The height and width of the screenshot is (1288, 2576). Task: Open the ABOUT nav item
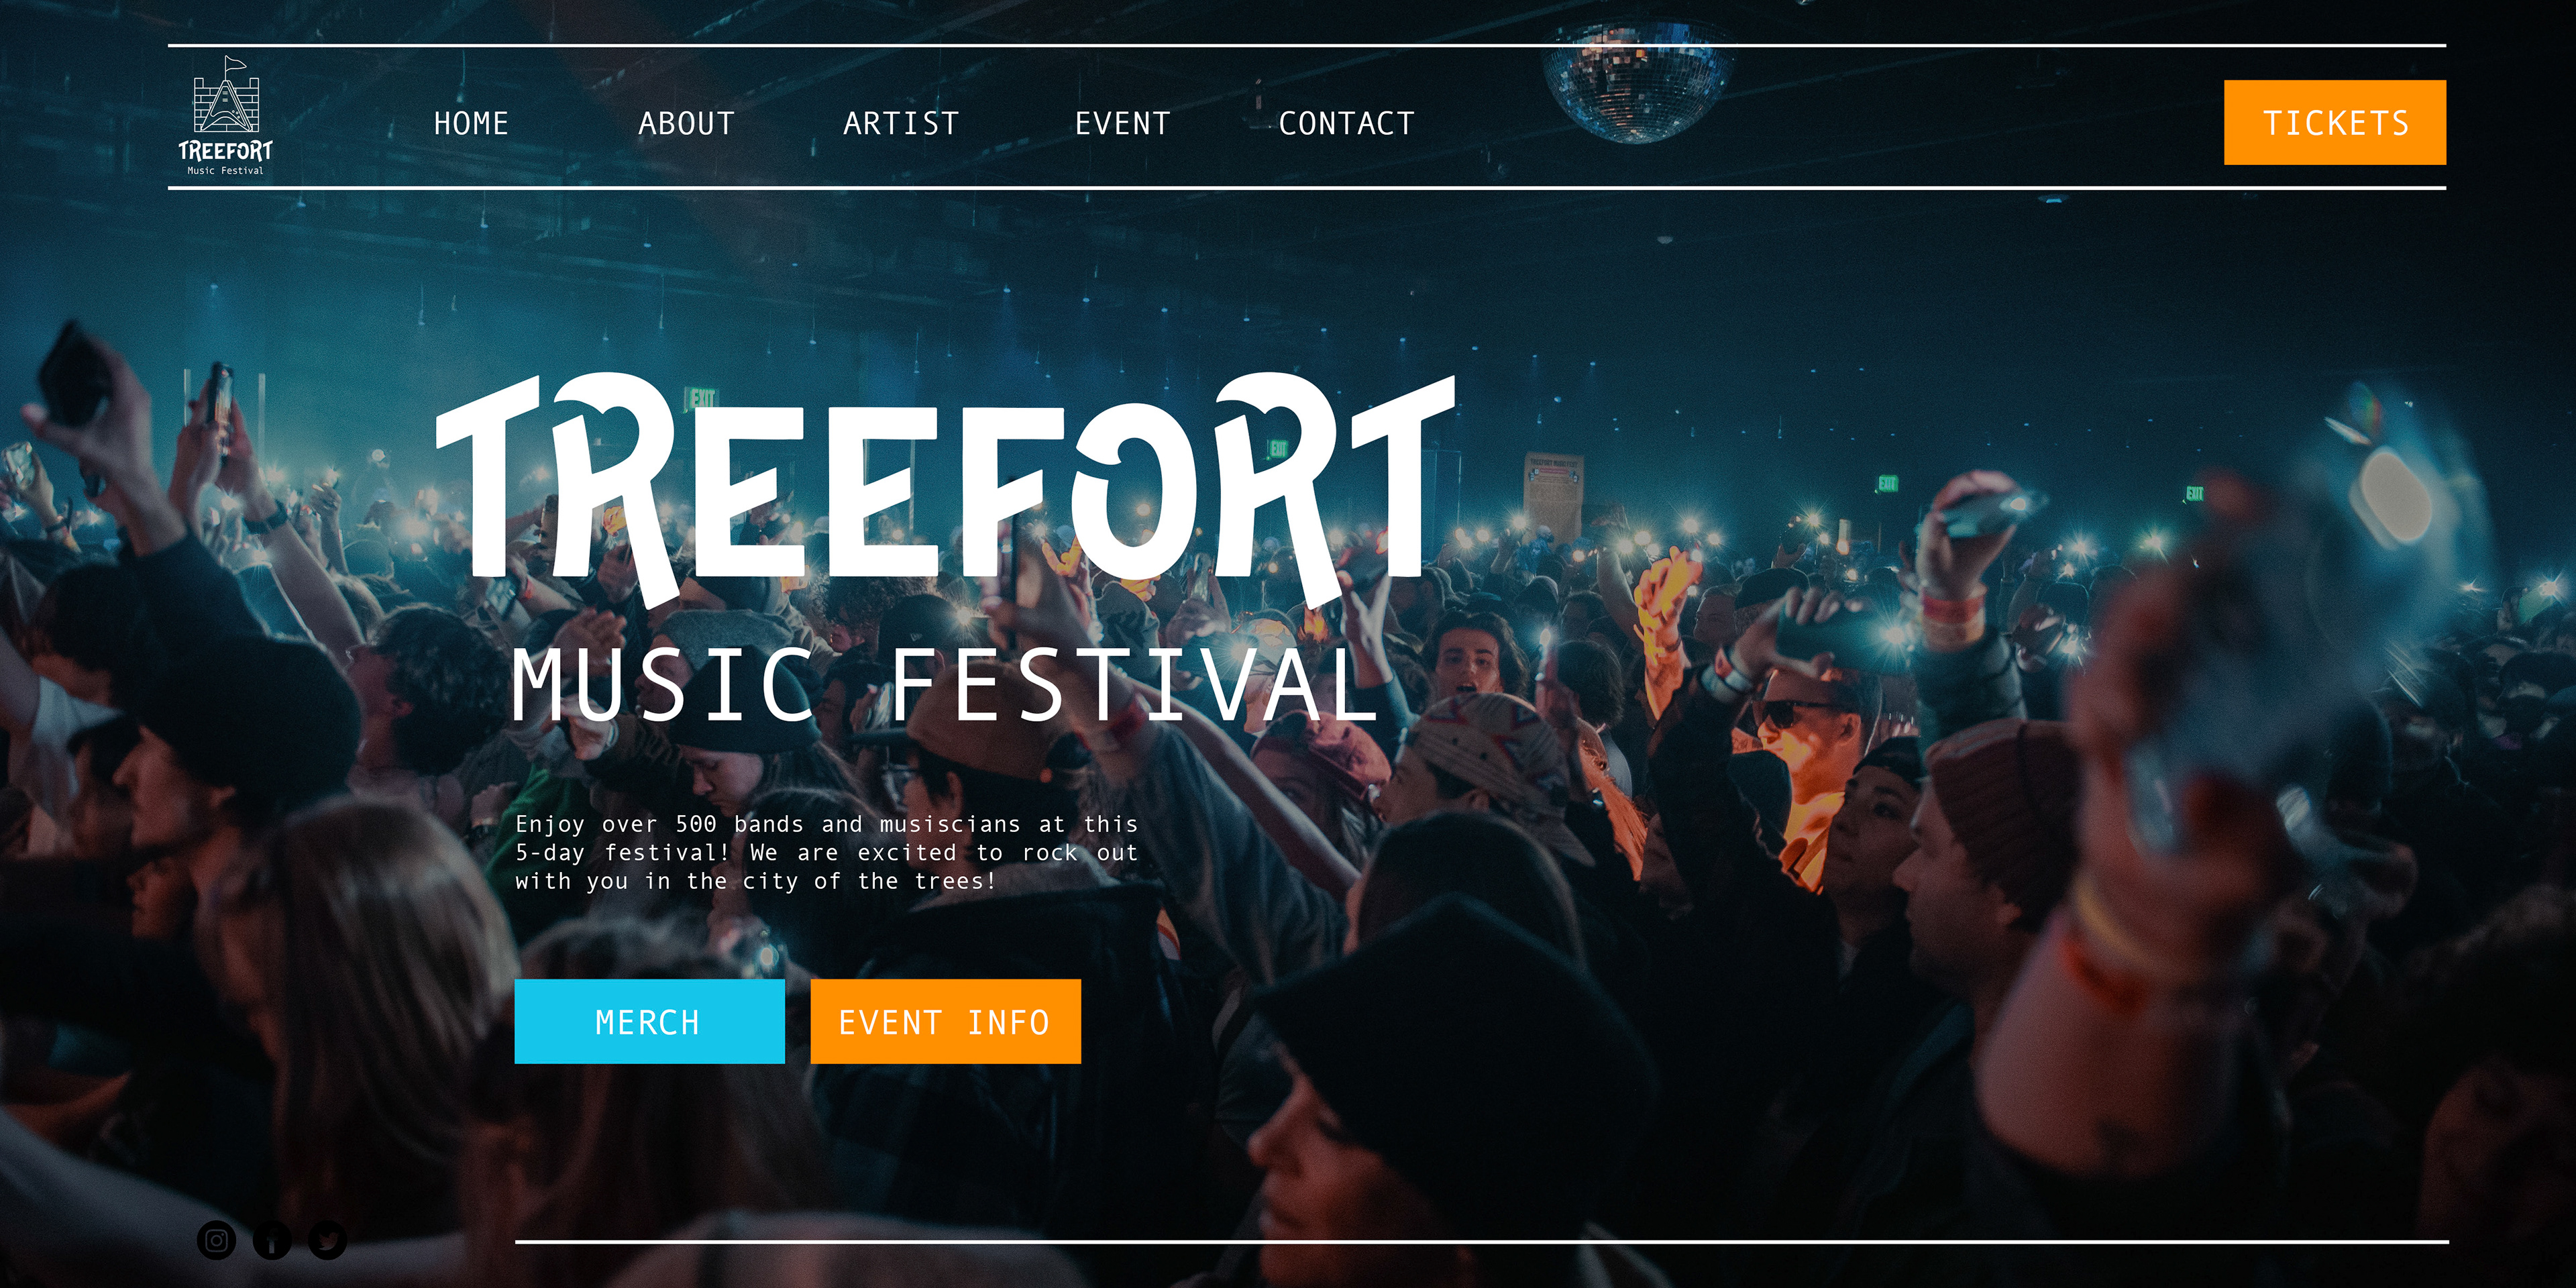tap(686, 123)
